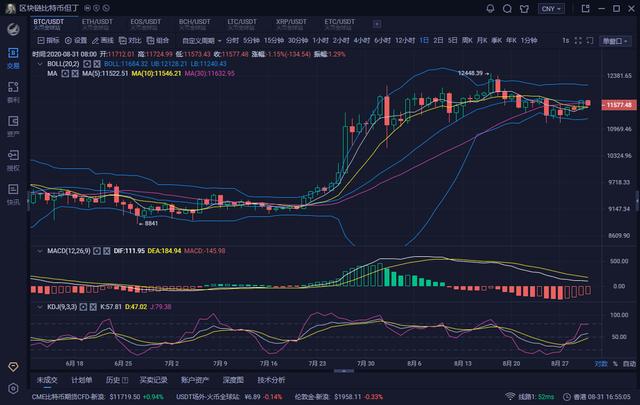
Task: Click the plus icon to add pair tab
Action: tap(377, 24)
